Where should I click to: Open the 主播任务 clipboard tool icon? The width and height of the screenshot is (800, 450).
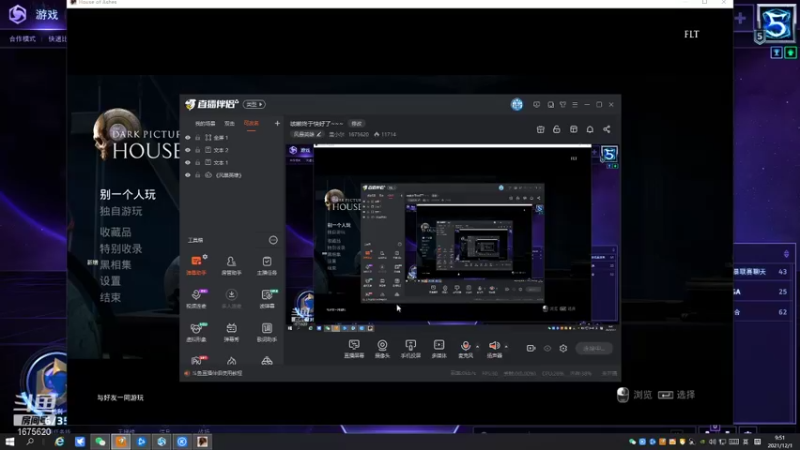[x=267, y=265]
